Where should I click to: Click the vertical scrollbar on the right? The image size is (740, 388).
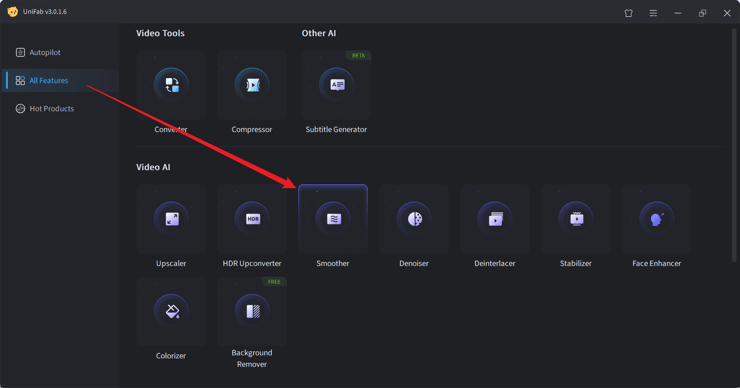pos(734,144)
